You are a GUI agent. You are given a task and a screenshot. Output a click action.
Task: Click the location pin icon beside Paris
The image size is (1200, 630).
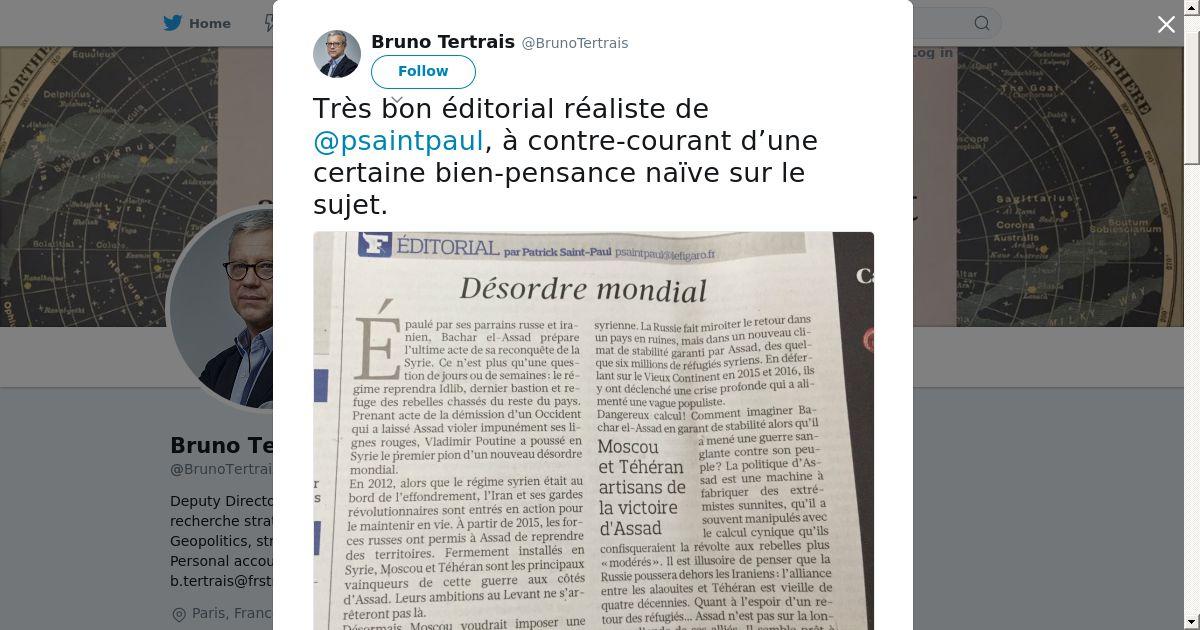pyautogui.click(x=179, y=614)
